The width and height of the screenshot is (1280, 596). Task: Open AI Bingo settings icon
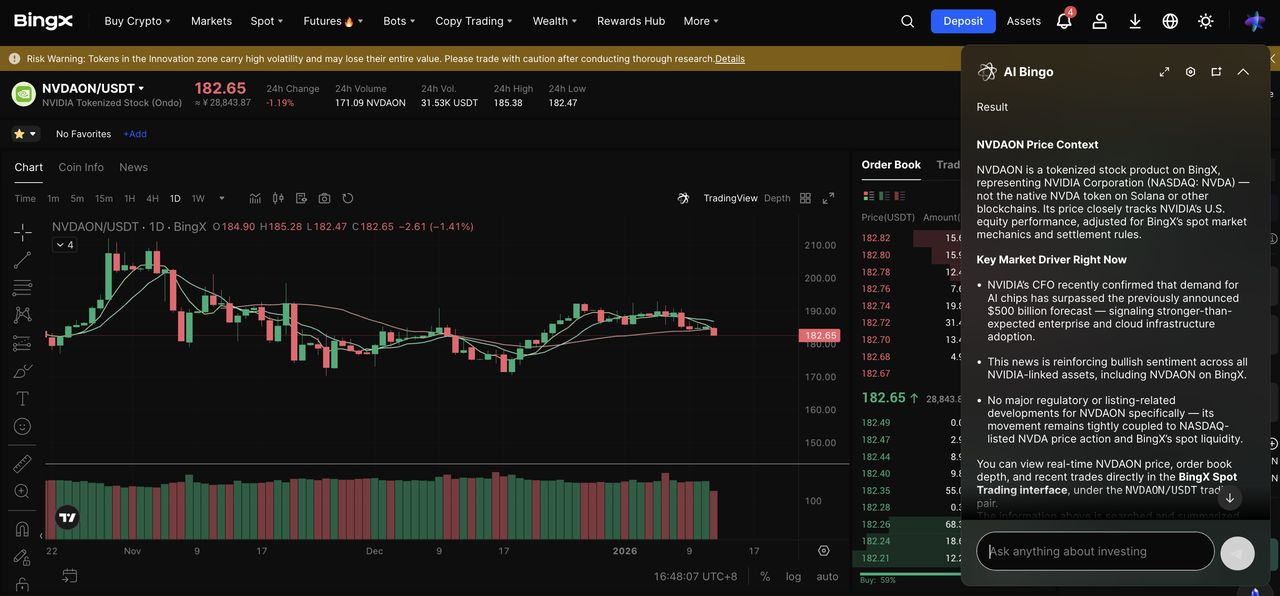tap(1190, 72)
